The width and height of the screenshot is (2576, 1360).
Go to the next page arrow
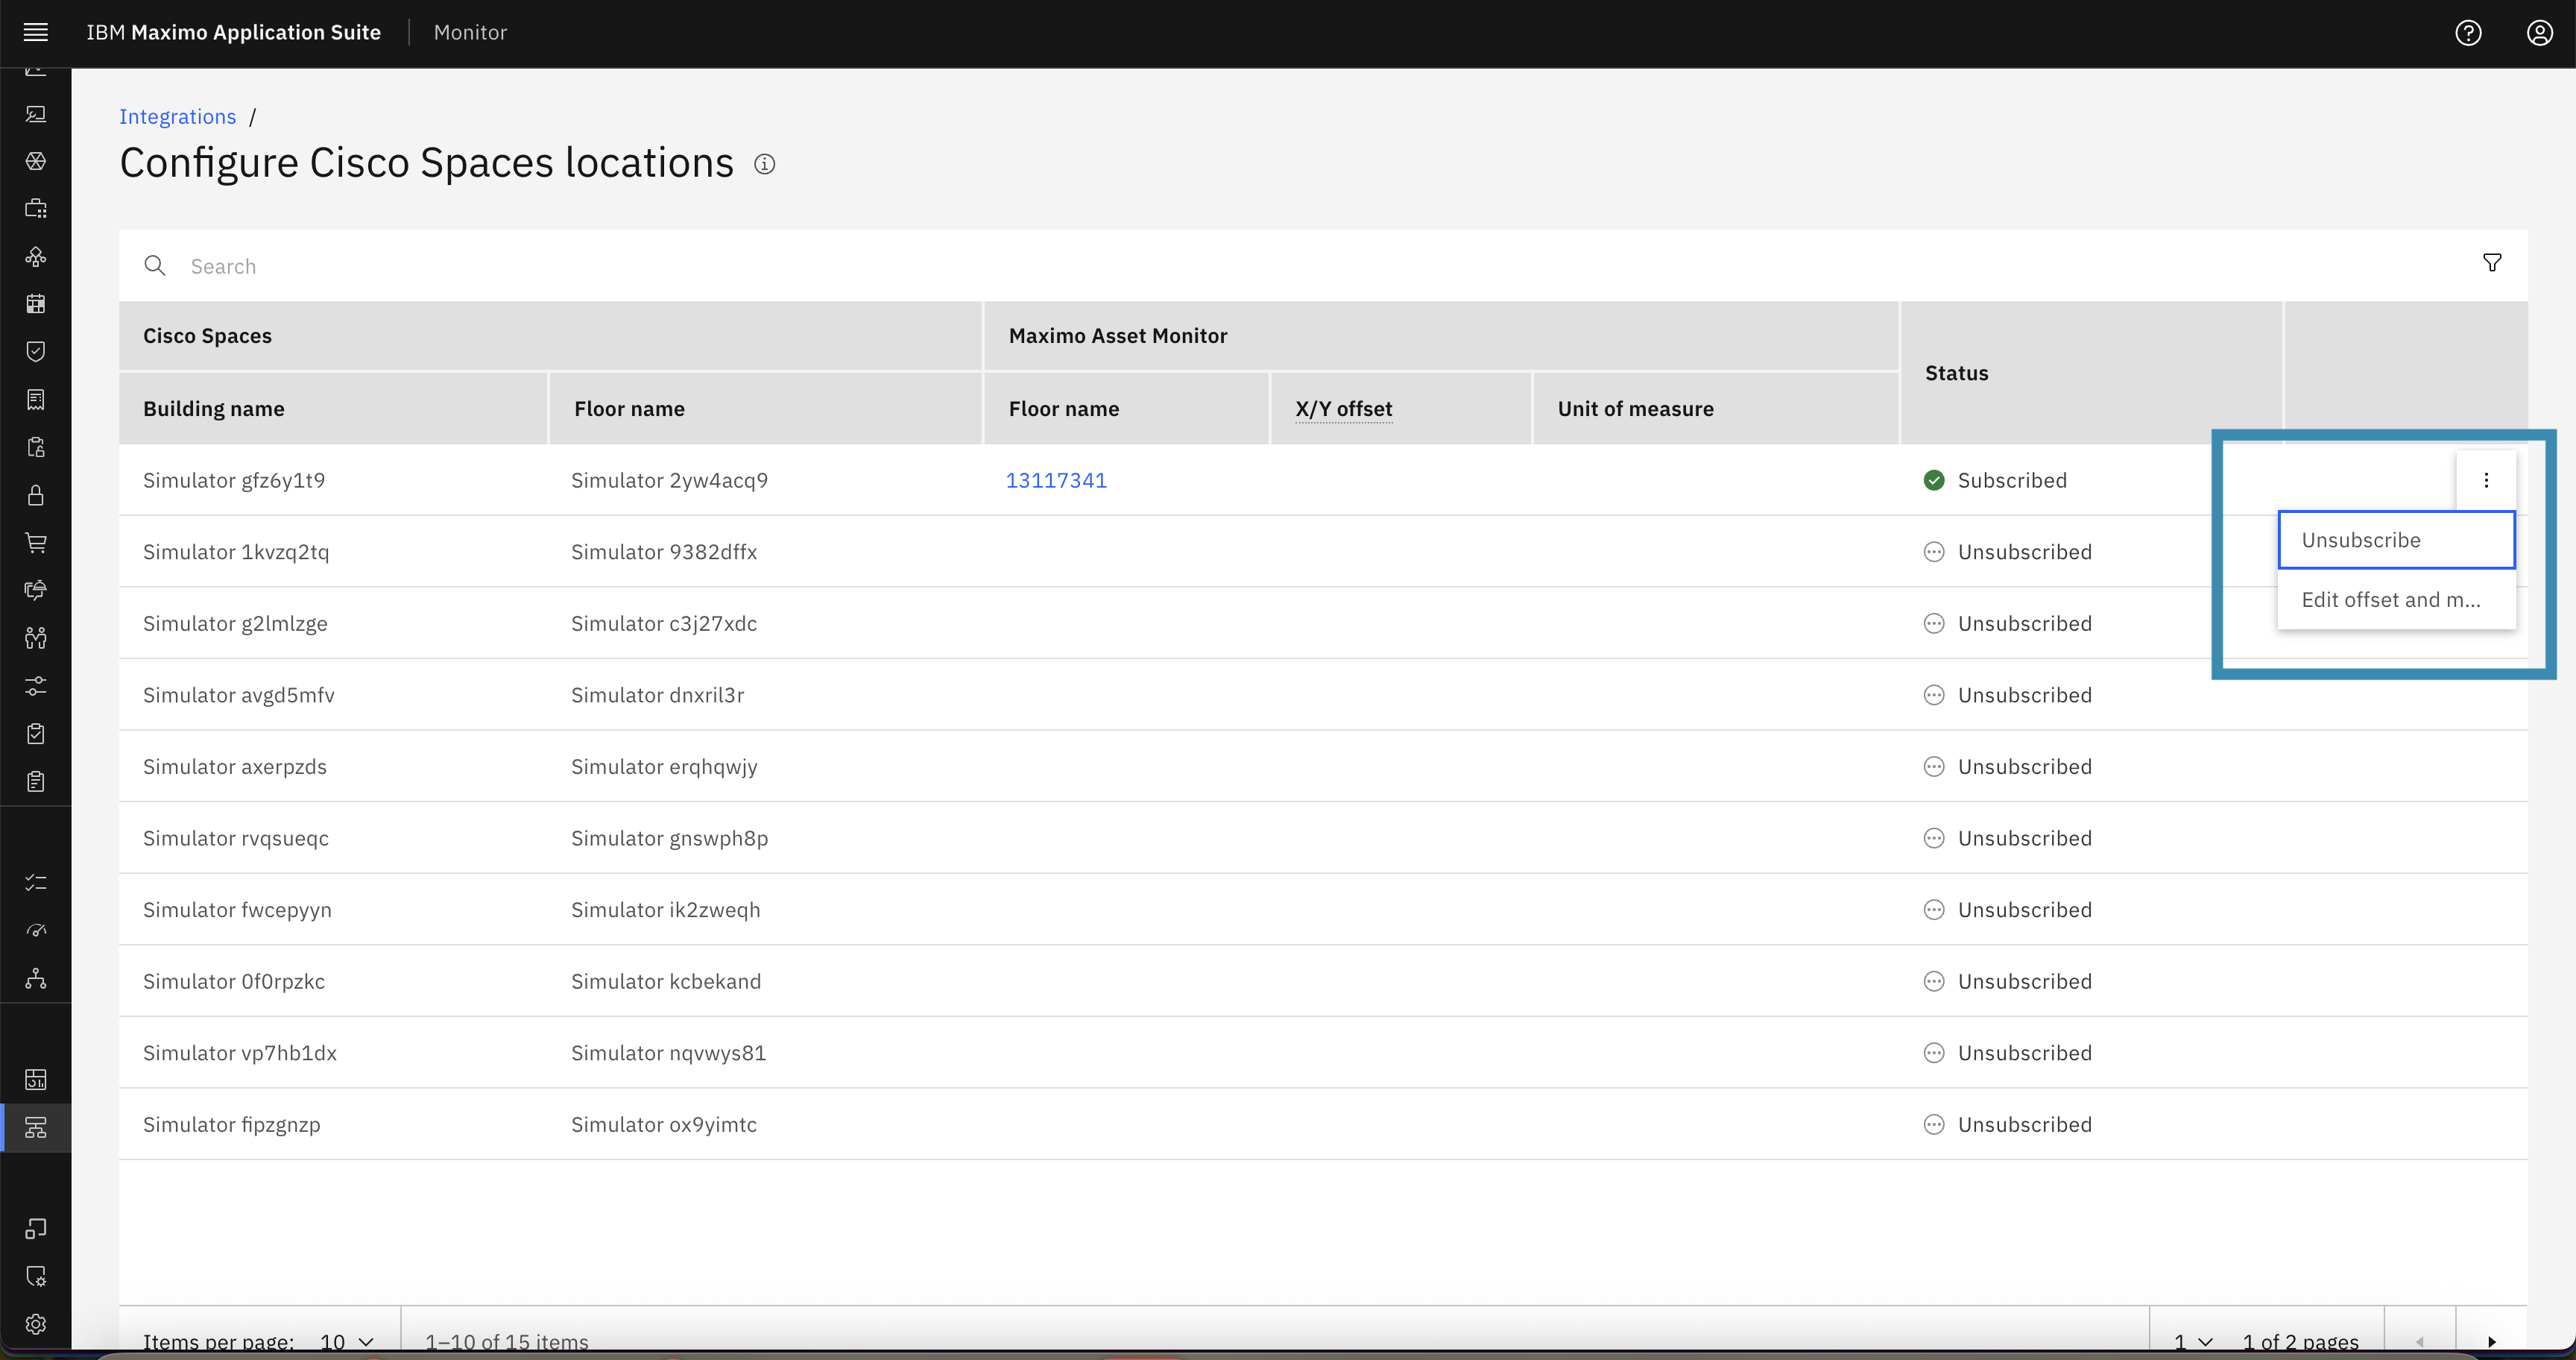coord(2492,1341)
